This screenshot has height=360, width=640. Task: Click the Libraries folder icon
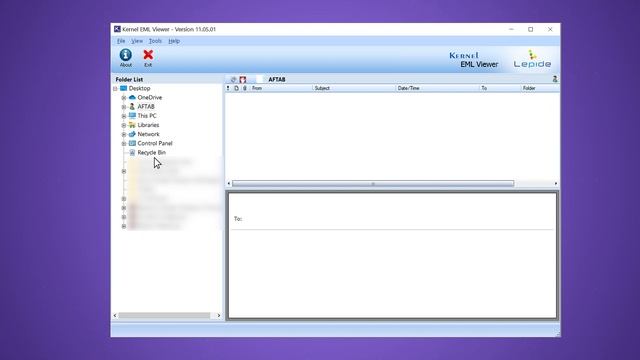click(x=132, y=125)
